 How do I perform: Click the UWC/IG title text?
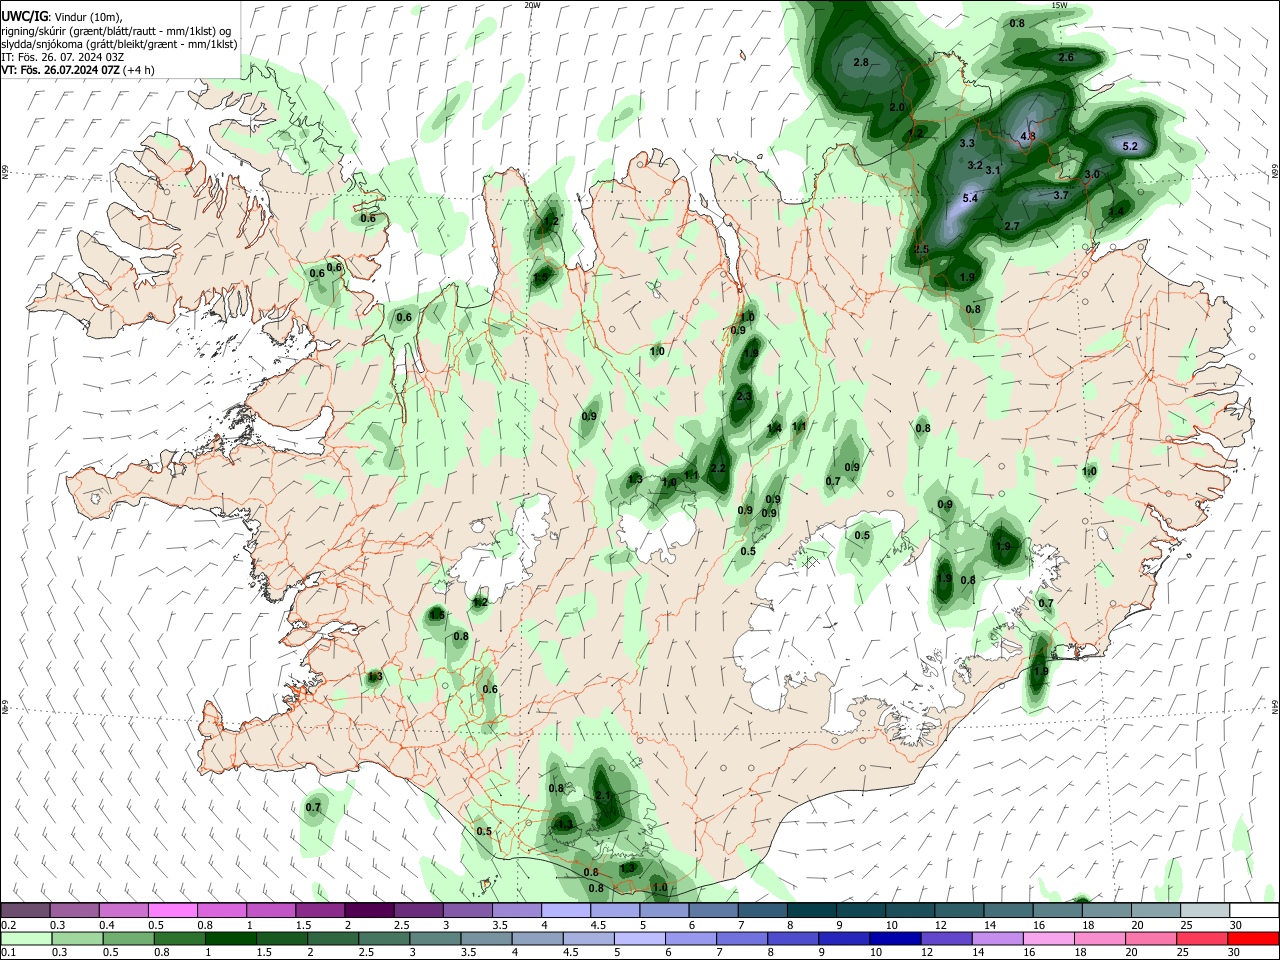pos(24,15)
